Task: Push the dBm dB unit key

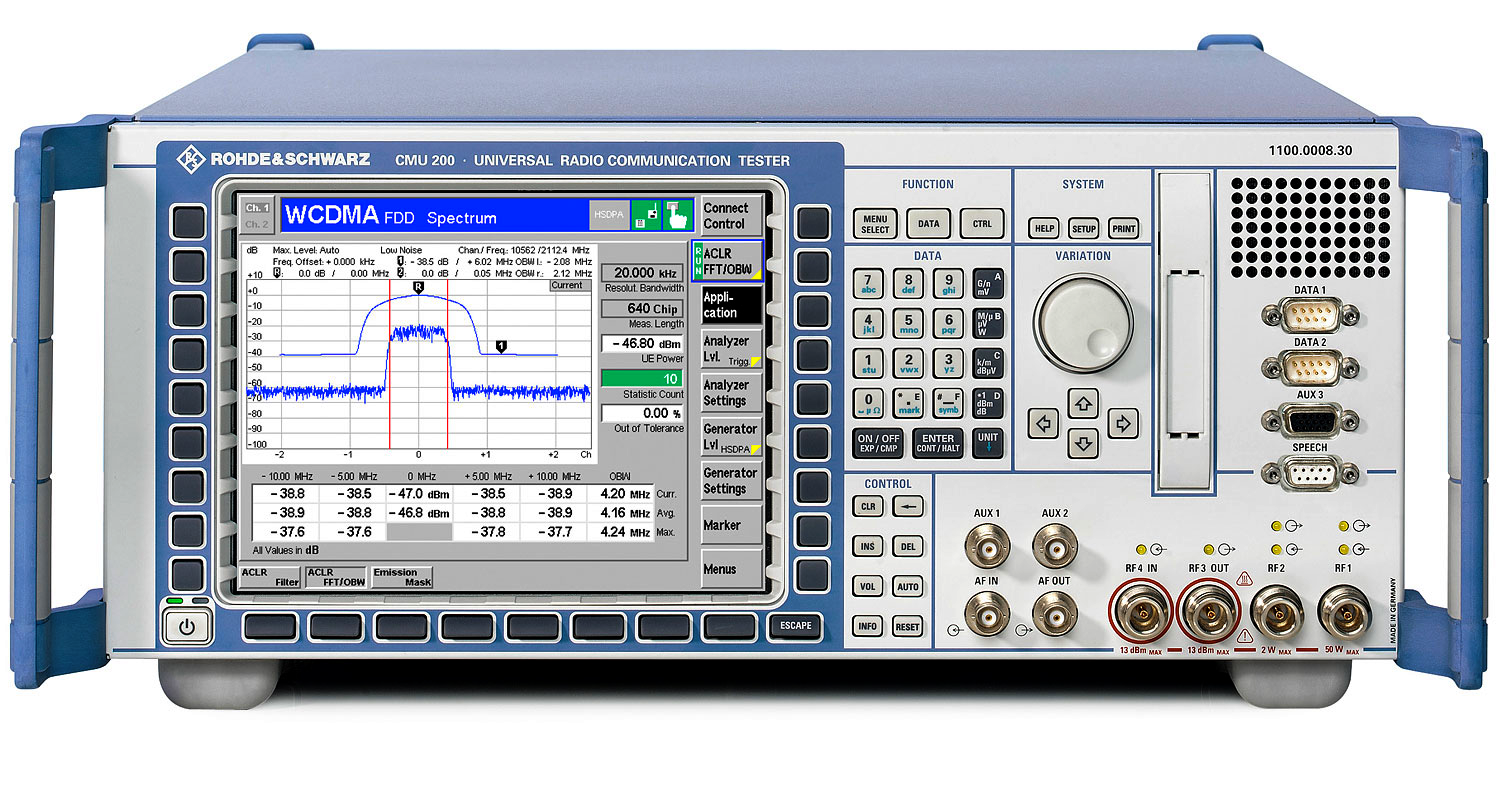Action: pyautogui.click(x=988, y=403)
